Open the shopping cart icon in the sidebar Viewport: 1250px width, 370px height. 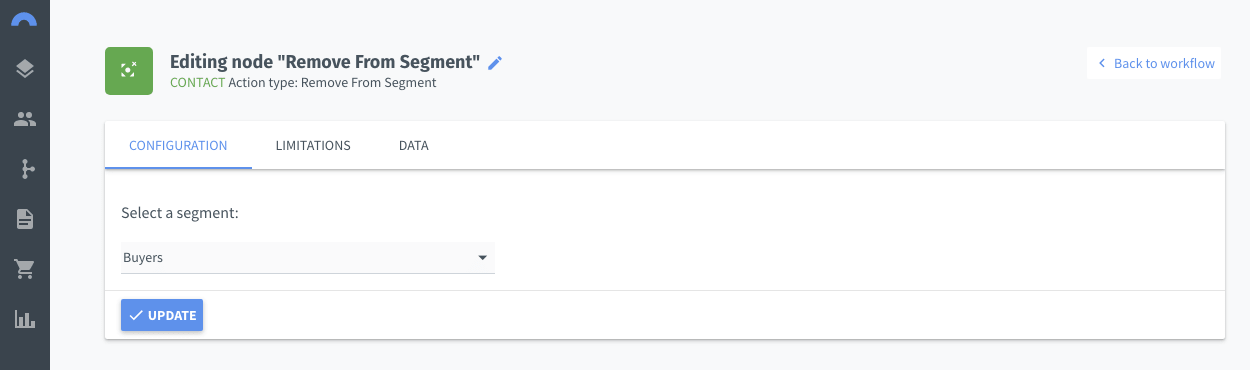click(25, 269)
